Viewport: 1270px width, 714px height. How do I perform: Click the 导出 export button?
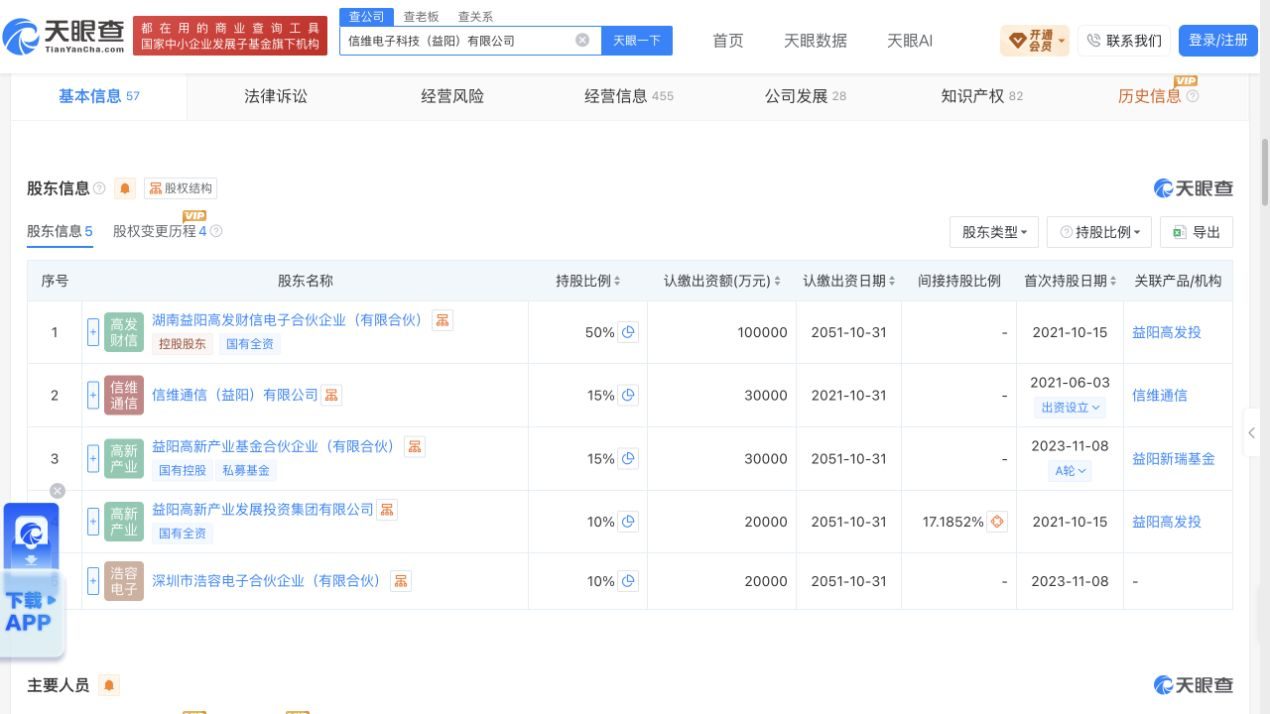[x=1196, y=232]
